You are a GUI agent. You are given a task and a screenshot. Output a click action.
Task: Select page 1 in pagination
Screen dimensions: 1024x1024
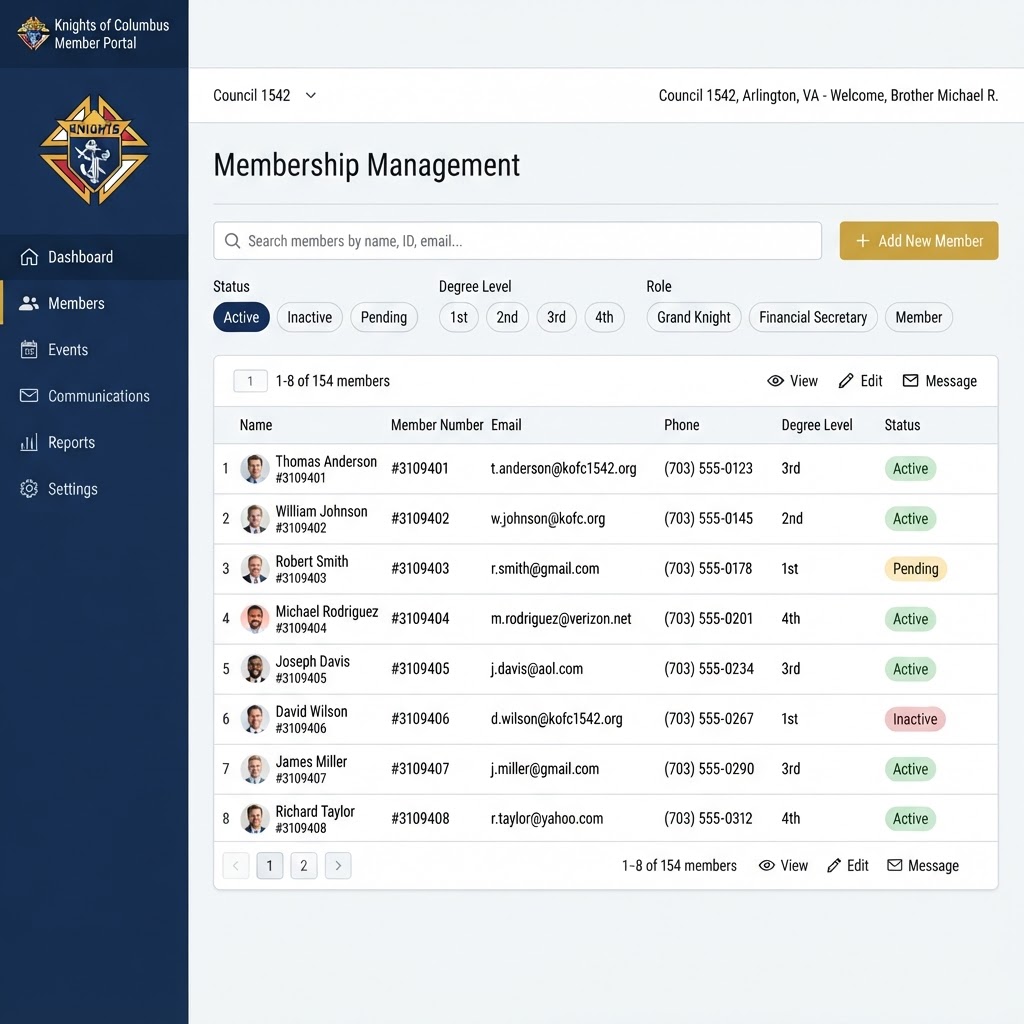pyautogui.click(x=270, y=865)
